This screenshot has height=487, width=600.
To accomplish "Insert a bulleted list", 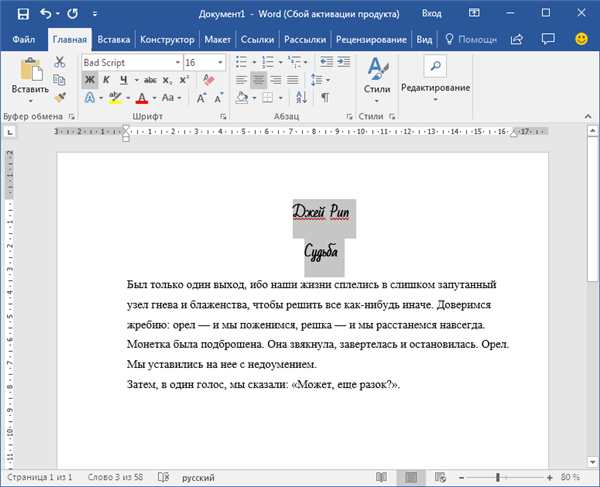I will point(241,61).
